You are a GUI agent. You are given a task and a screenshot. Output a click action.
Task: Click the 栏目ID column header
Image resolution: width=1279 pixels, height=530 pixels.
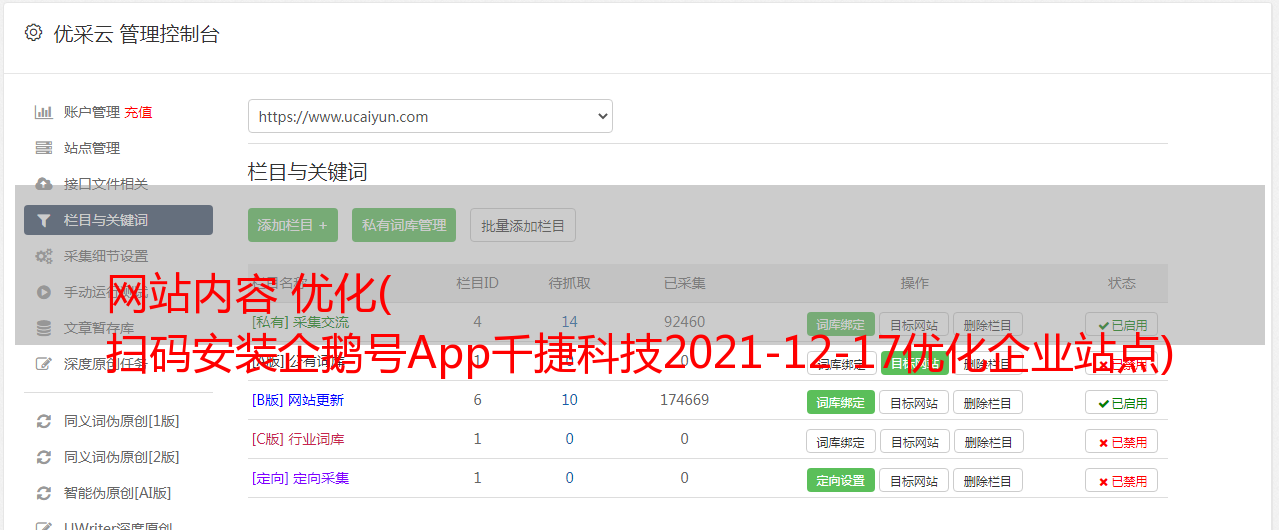(478, 283)
